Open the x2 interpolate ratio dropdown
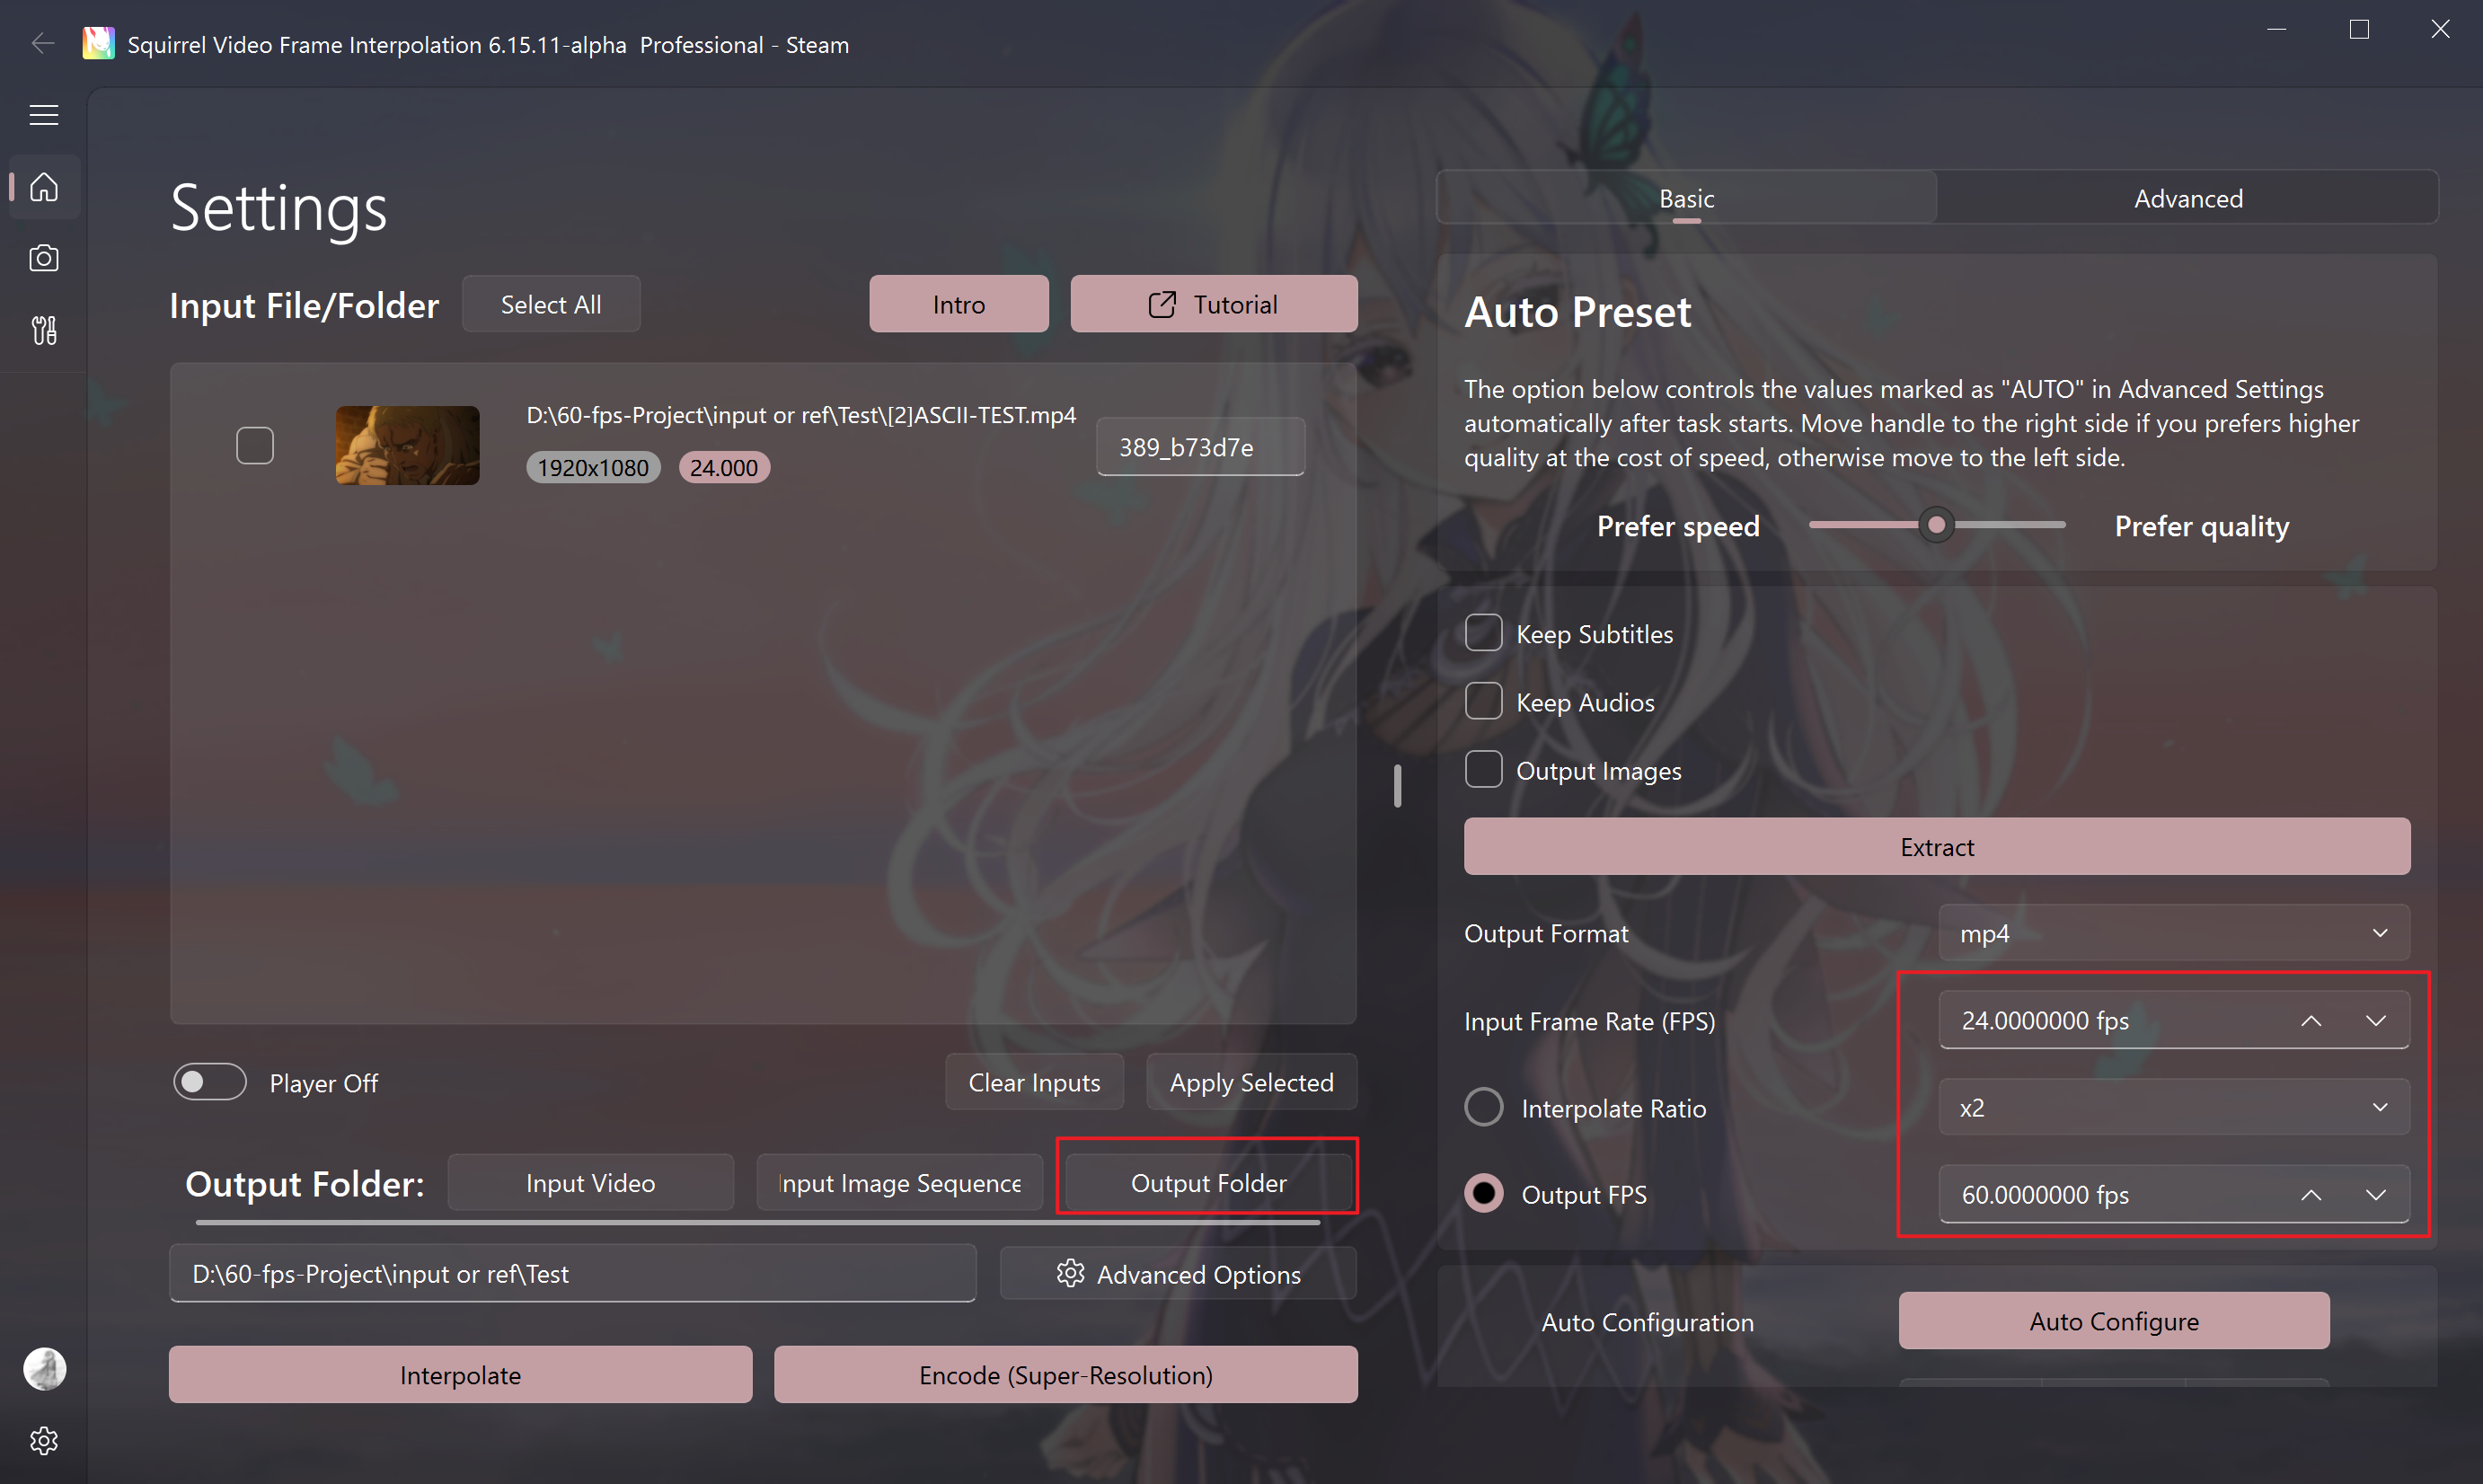 click(x=2174, y=1107)
